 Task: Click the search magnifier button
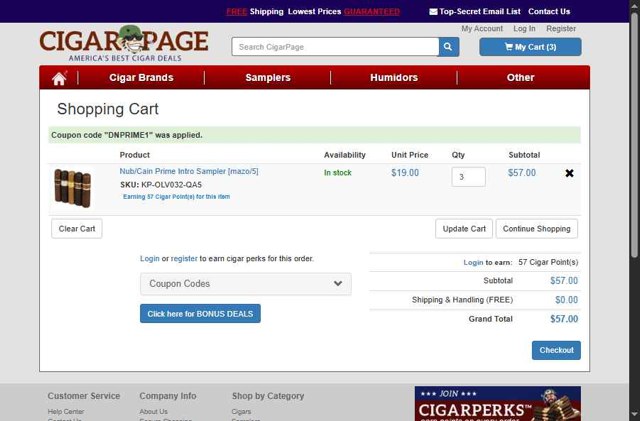tap(449, 47)
